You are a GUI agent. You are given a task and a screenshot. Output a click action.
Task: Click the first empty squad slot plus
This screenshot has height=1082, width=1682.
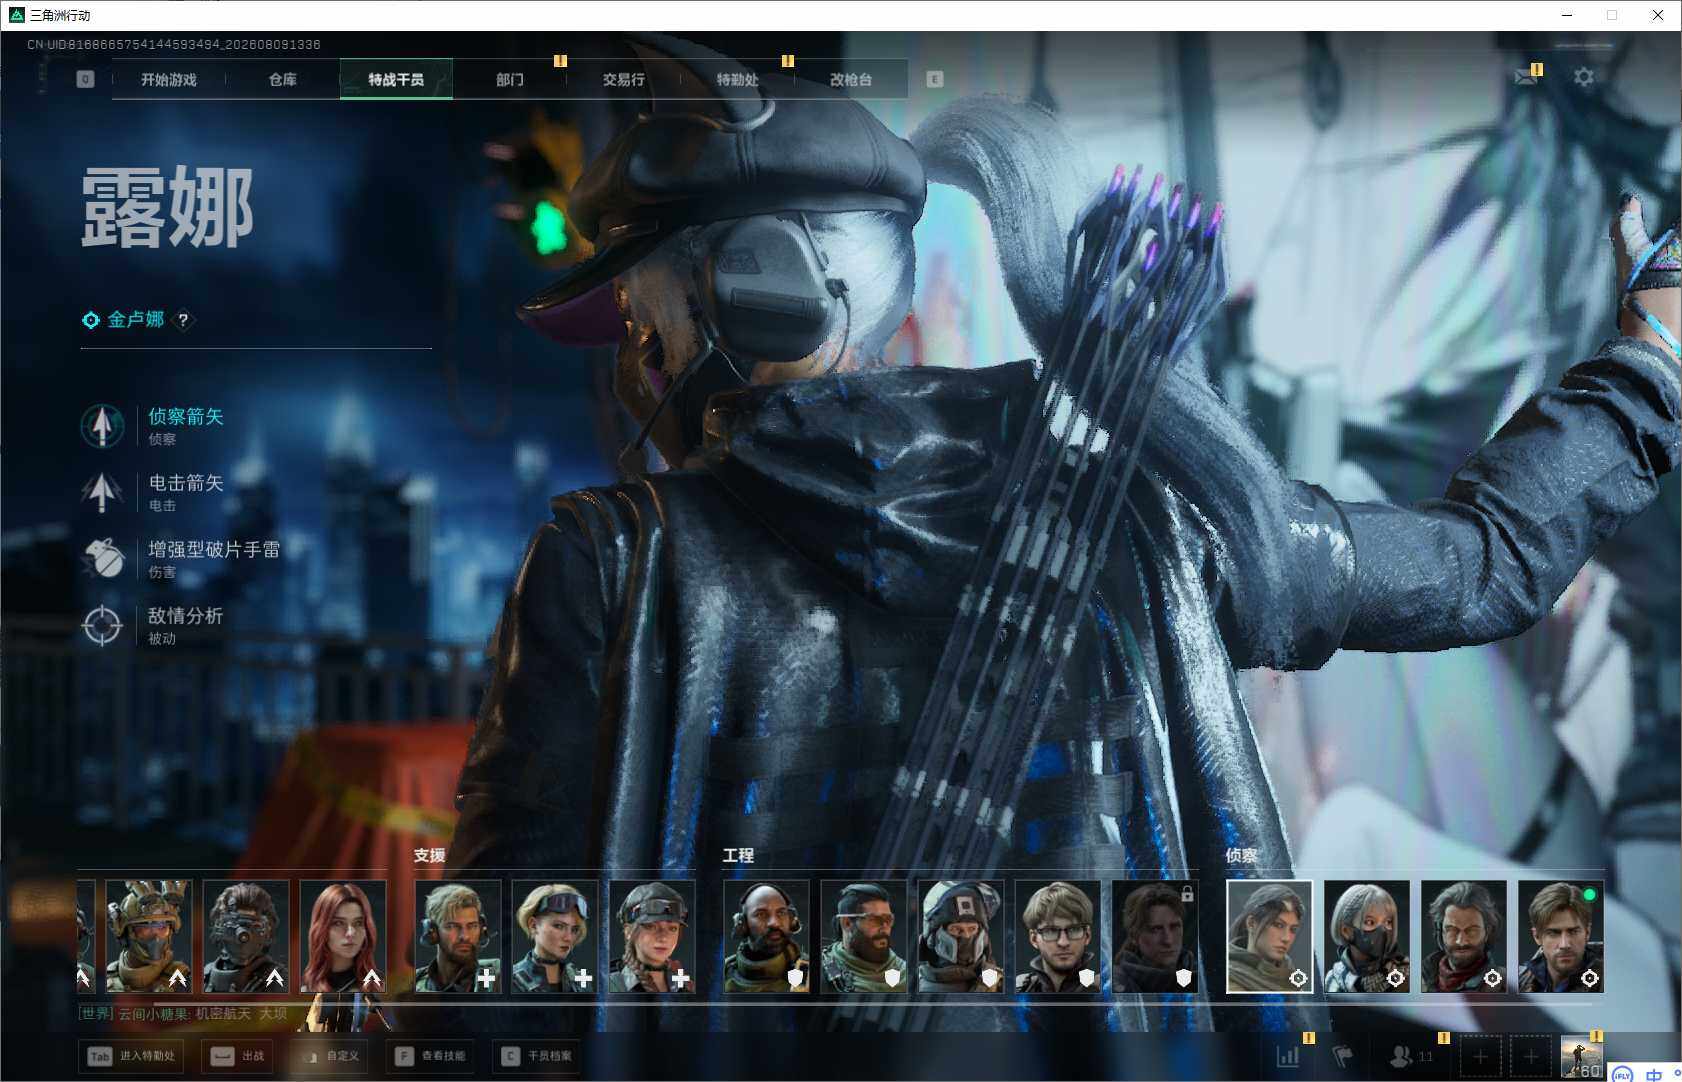click(1481, 1056)
